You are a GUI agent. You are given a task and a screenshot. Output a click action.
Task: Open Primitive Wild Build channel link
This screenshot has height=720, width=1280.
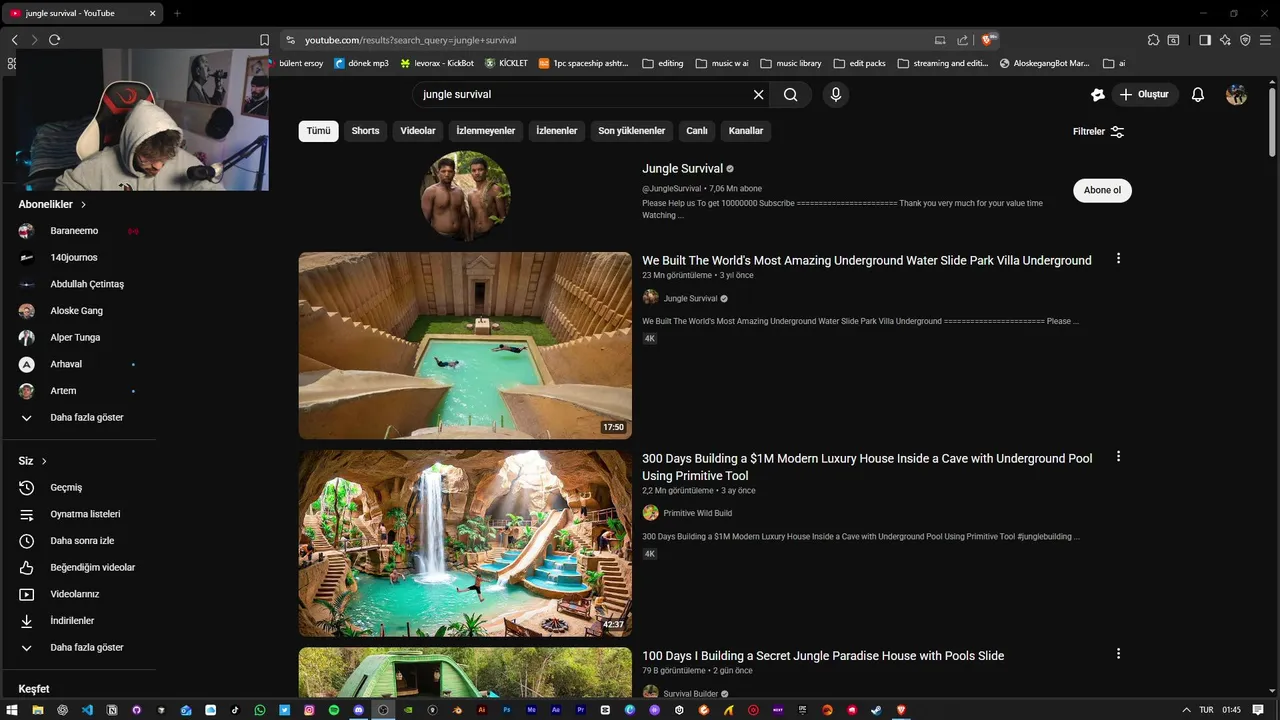[698, 513]
